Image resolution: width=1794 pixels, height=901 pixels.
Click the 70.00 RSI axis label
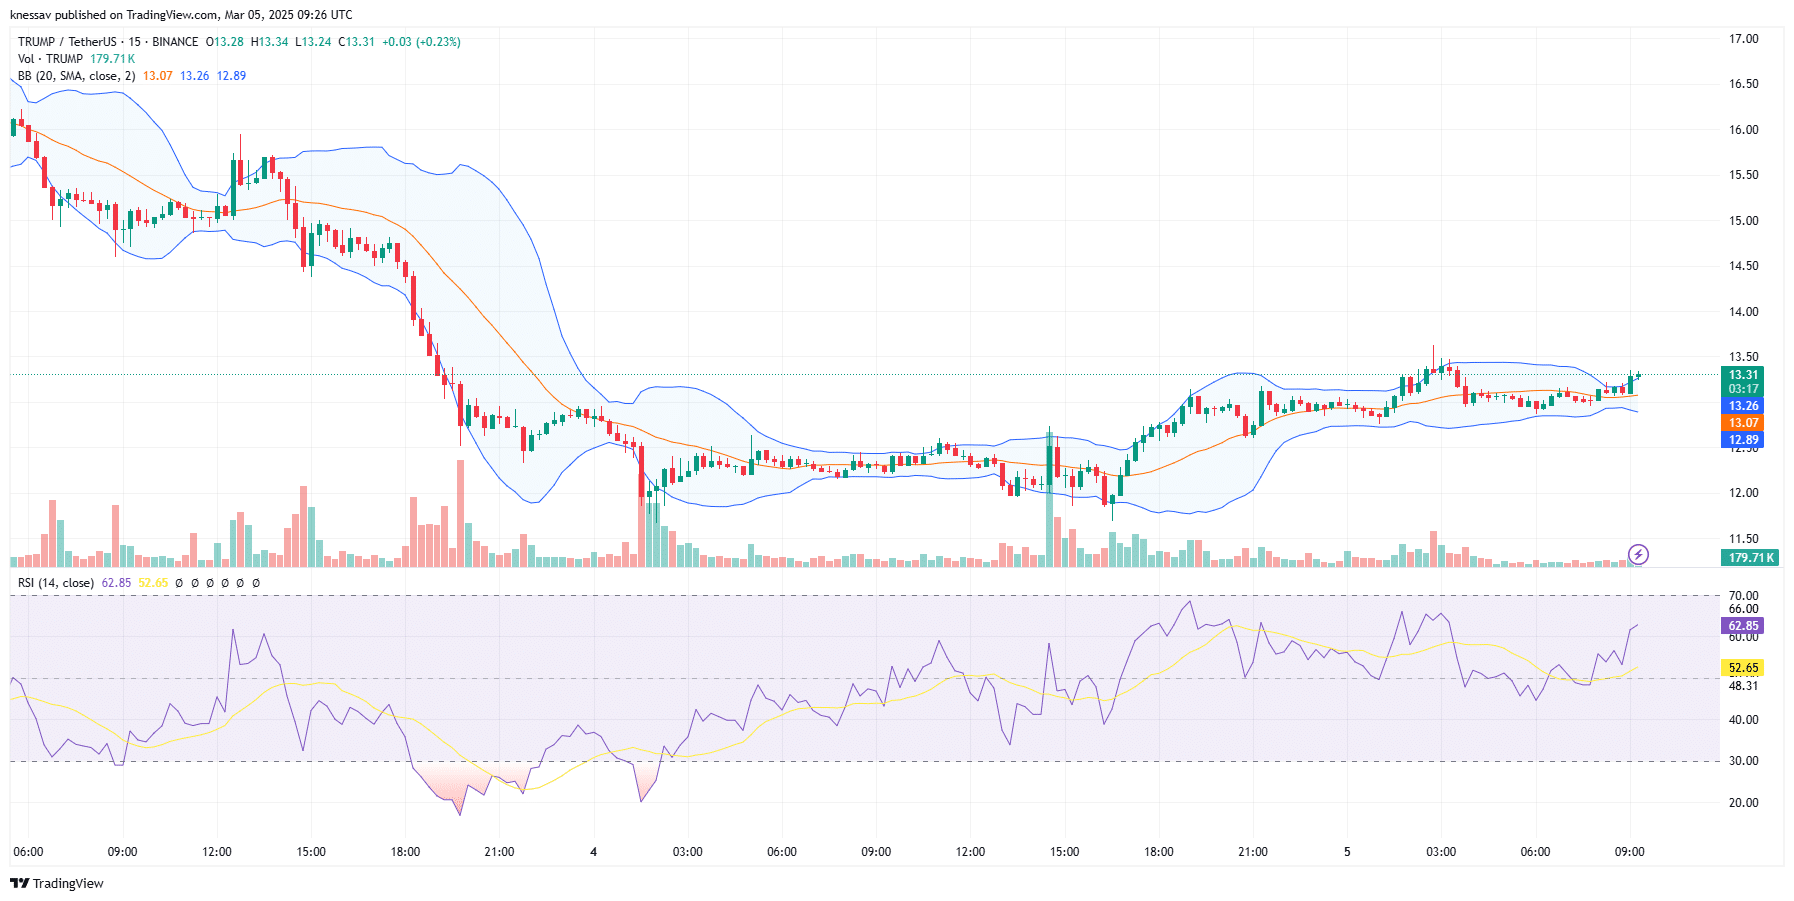(1744, 596)
